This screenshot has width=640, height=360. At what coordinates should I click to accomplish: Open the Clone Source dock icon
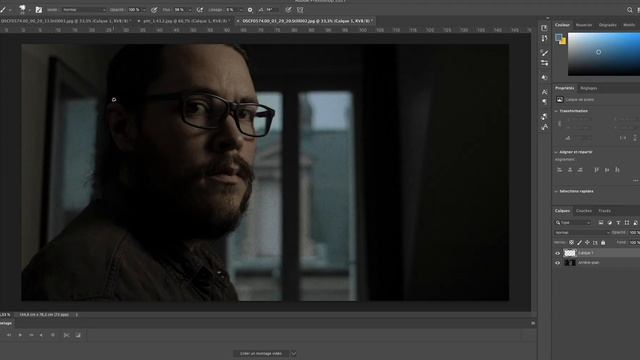544,77
